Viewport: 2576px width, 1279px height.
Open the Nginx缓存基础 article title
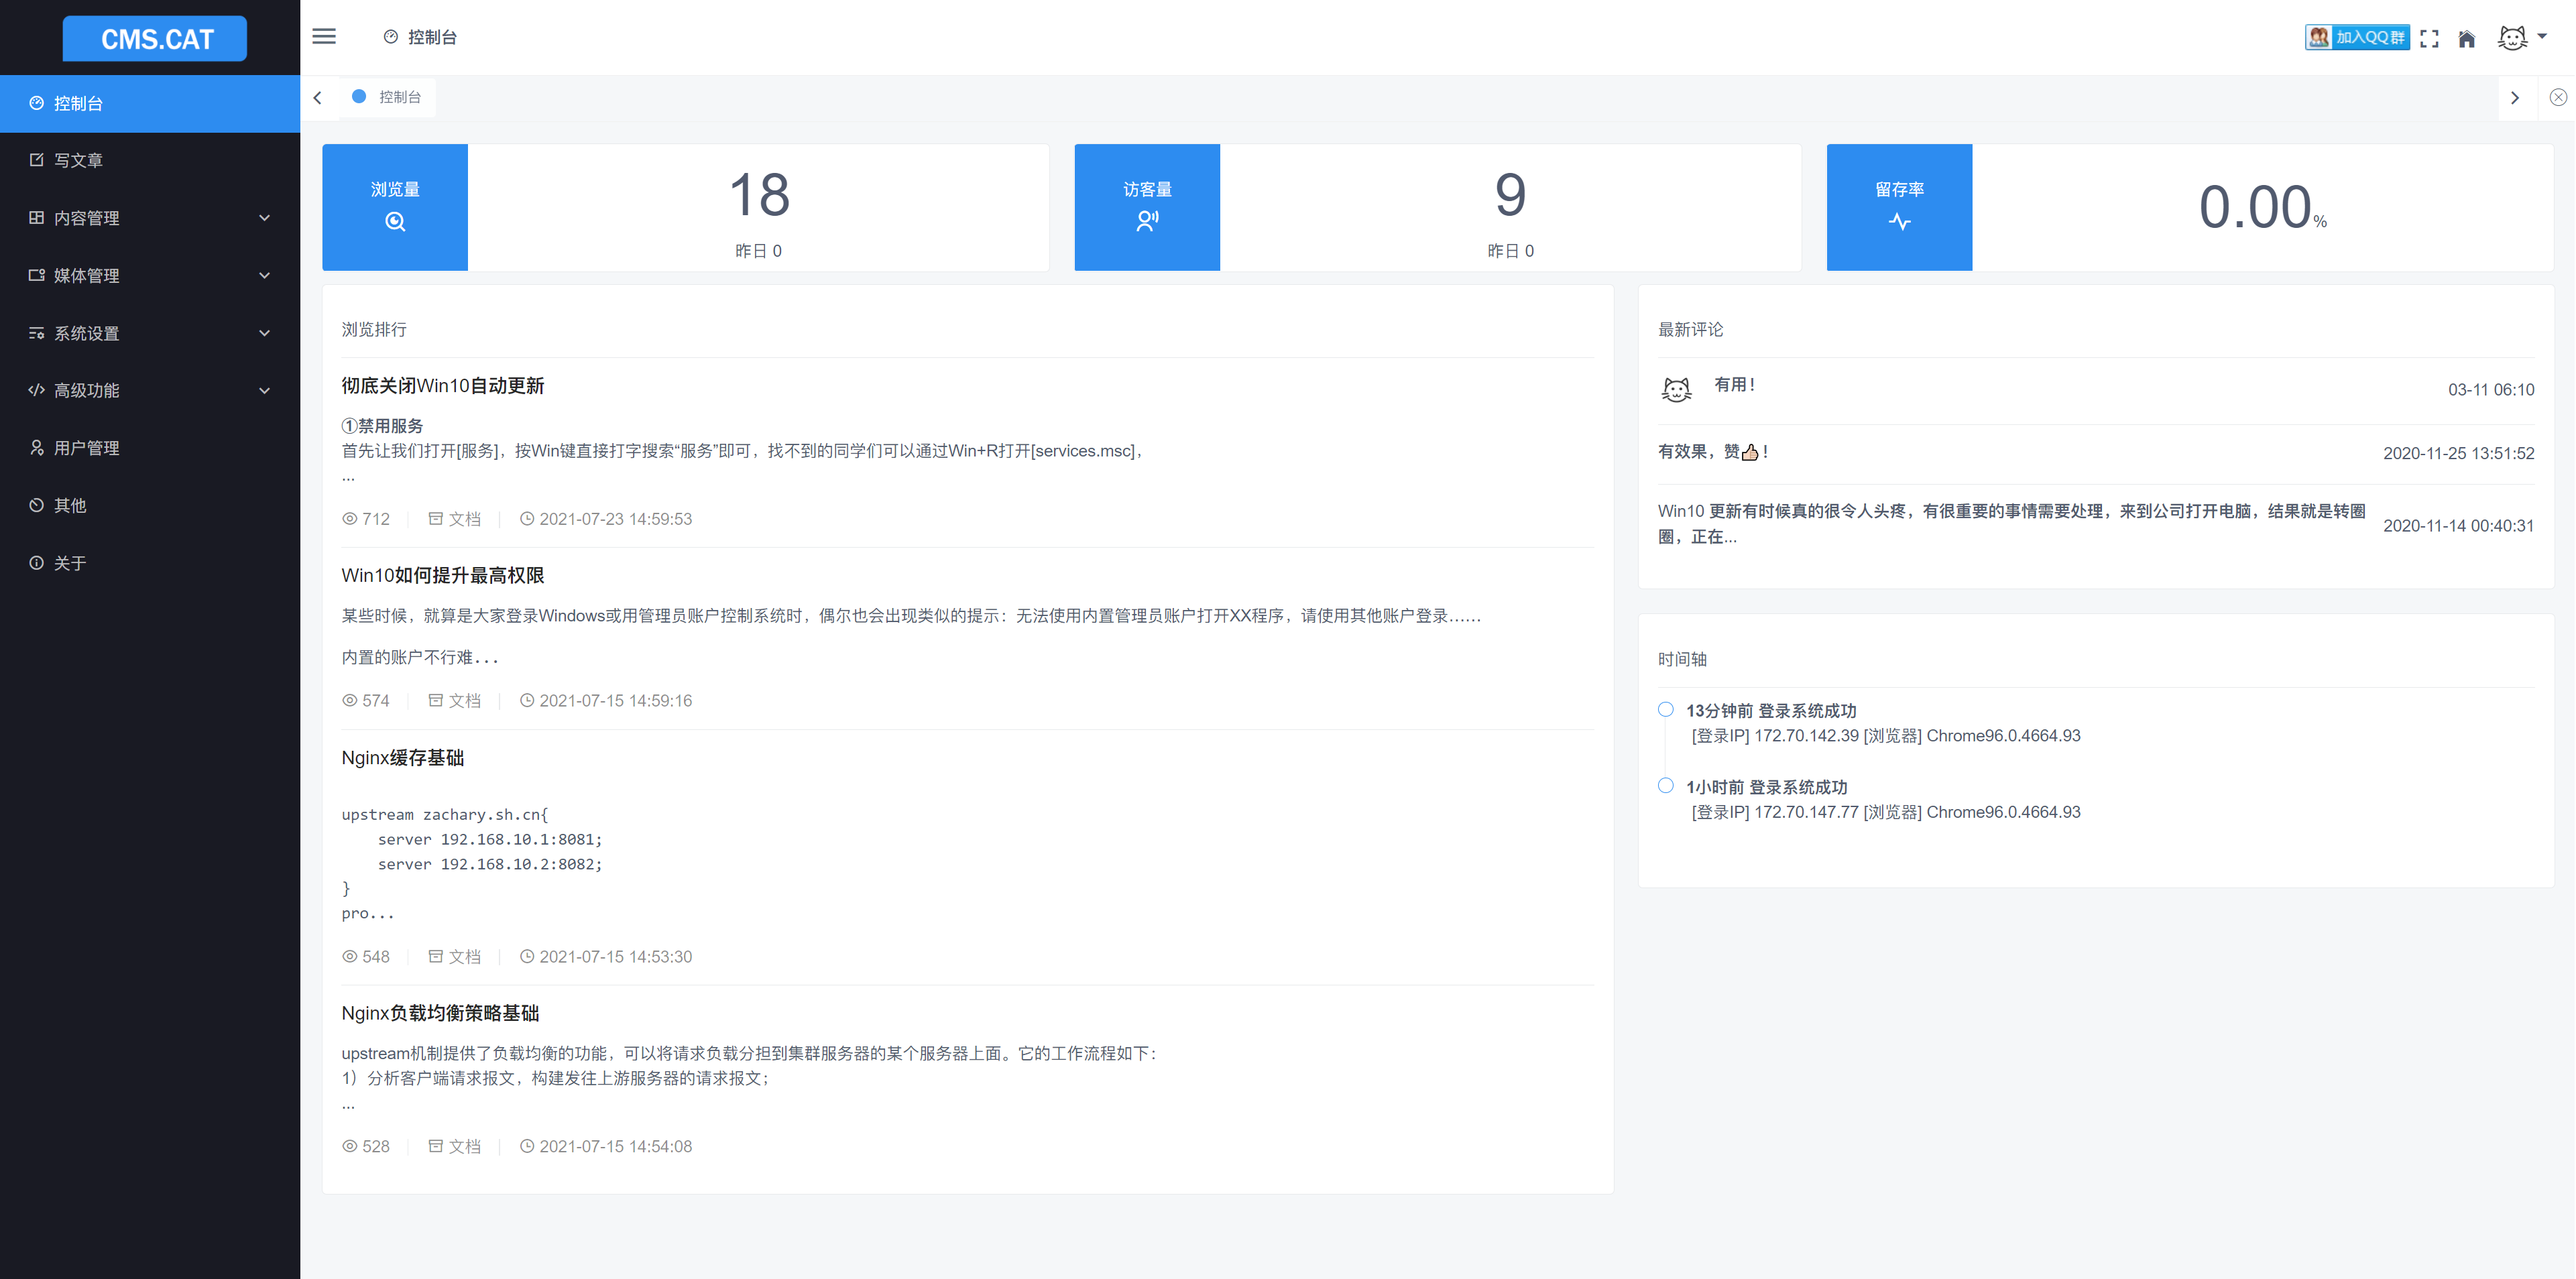click(x=402, y=758)
